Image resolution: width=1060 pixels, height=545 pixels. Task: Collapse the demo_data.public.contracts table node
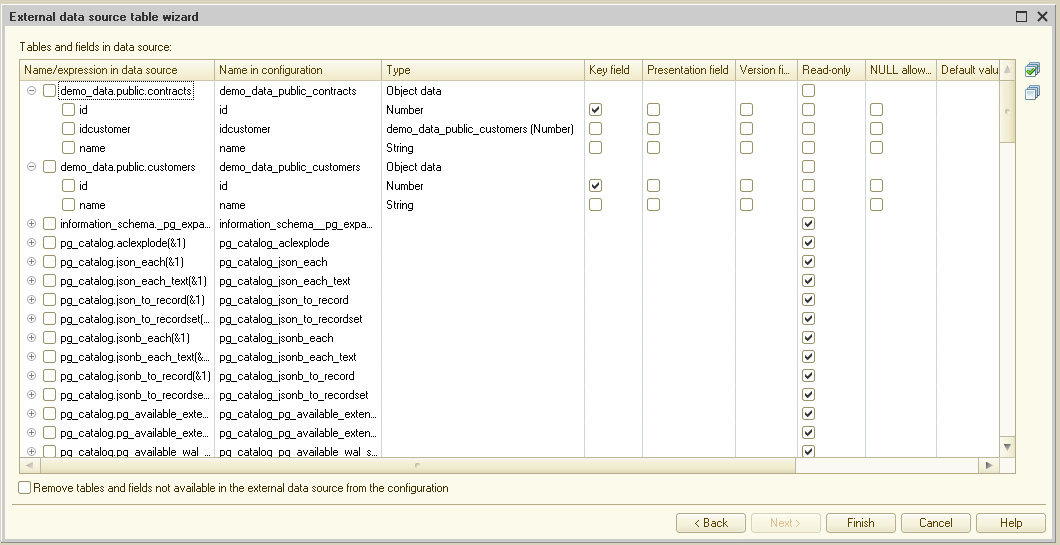31,91
